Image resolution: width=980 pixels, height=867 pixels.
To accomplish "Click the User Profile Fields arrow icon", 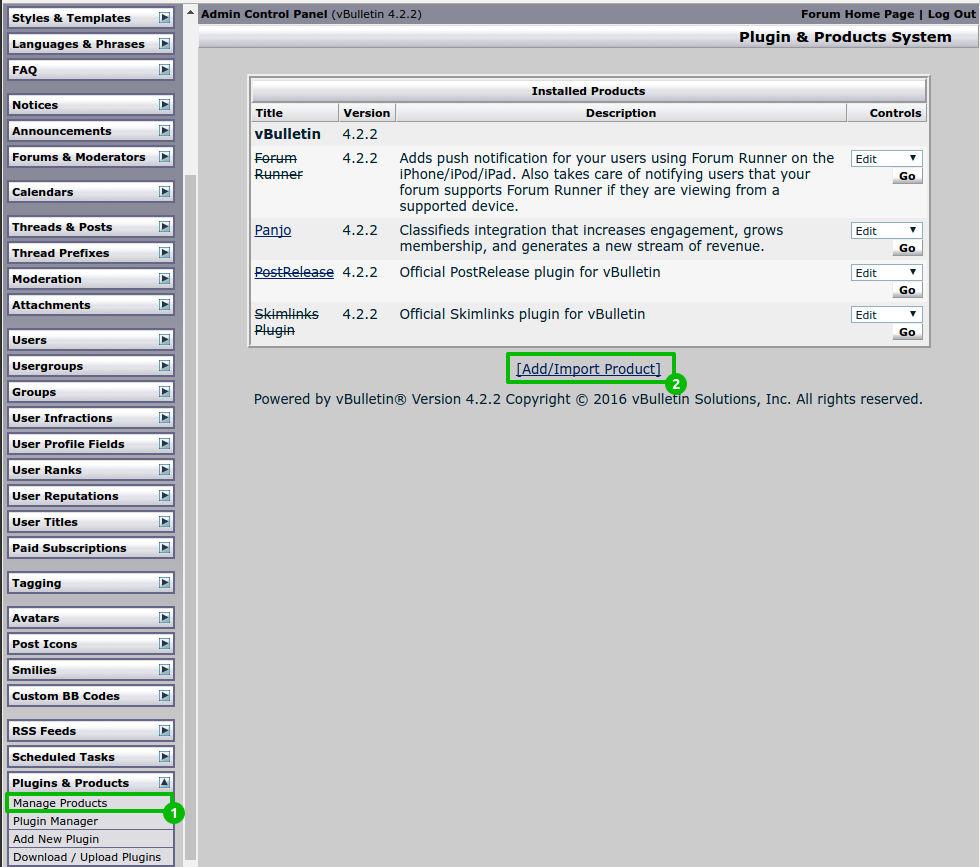I will click(x=164, y=443).
